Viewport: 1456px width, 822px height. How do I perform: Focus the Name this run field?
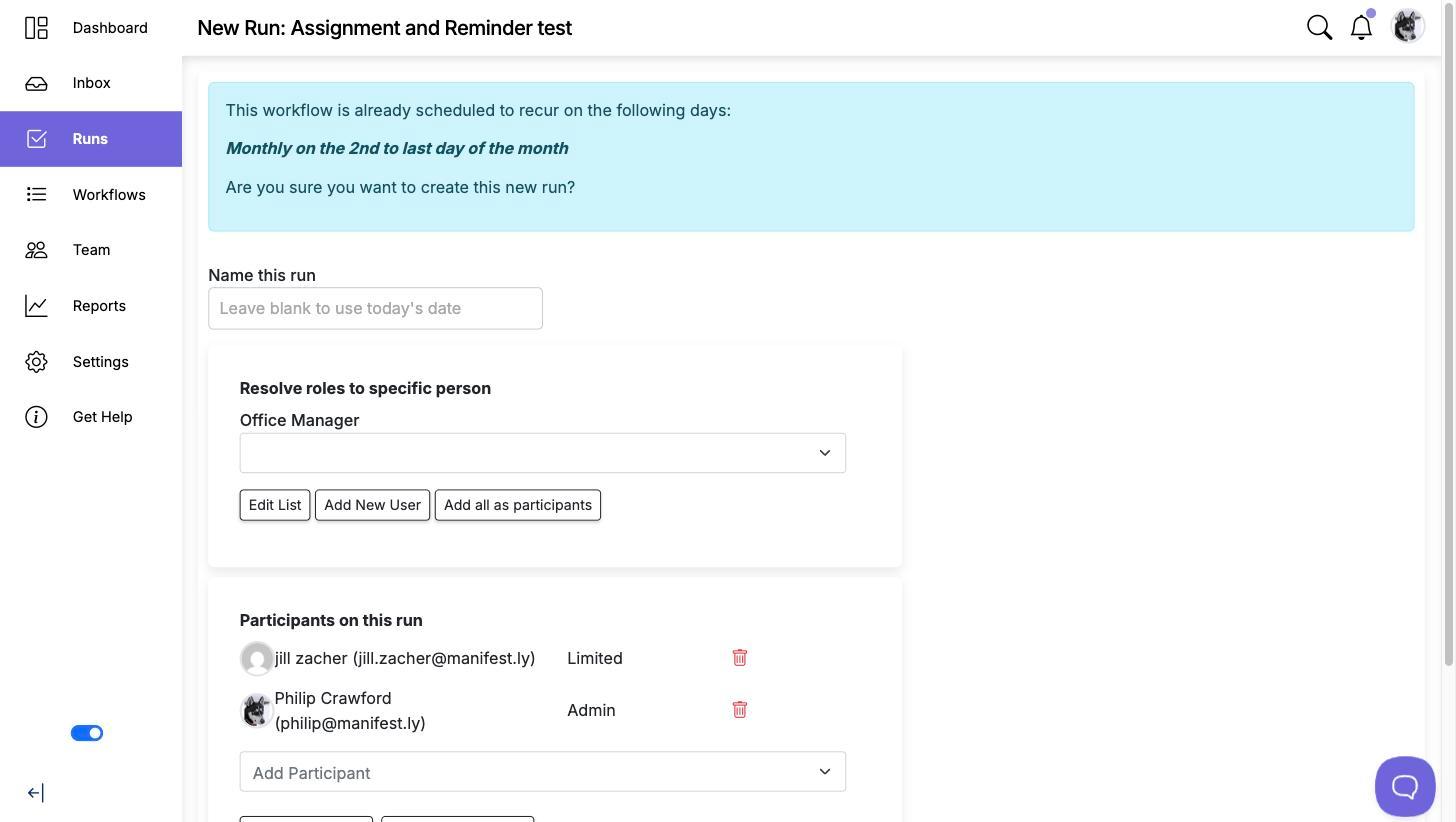coord(375,308)
